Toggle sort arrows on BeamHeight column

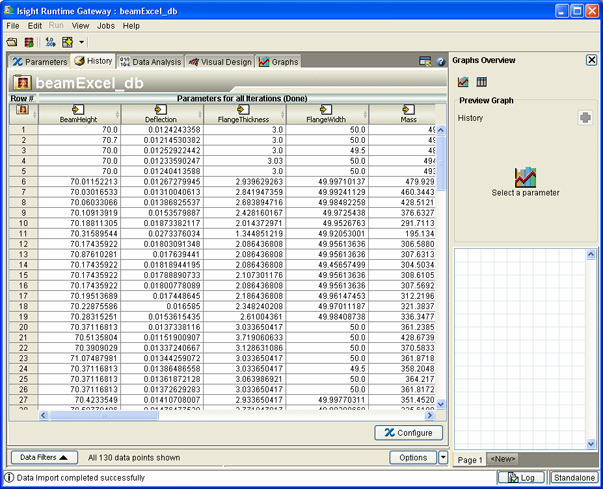[x=117, y=115]
